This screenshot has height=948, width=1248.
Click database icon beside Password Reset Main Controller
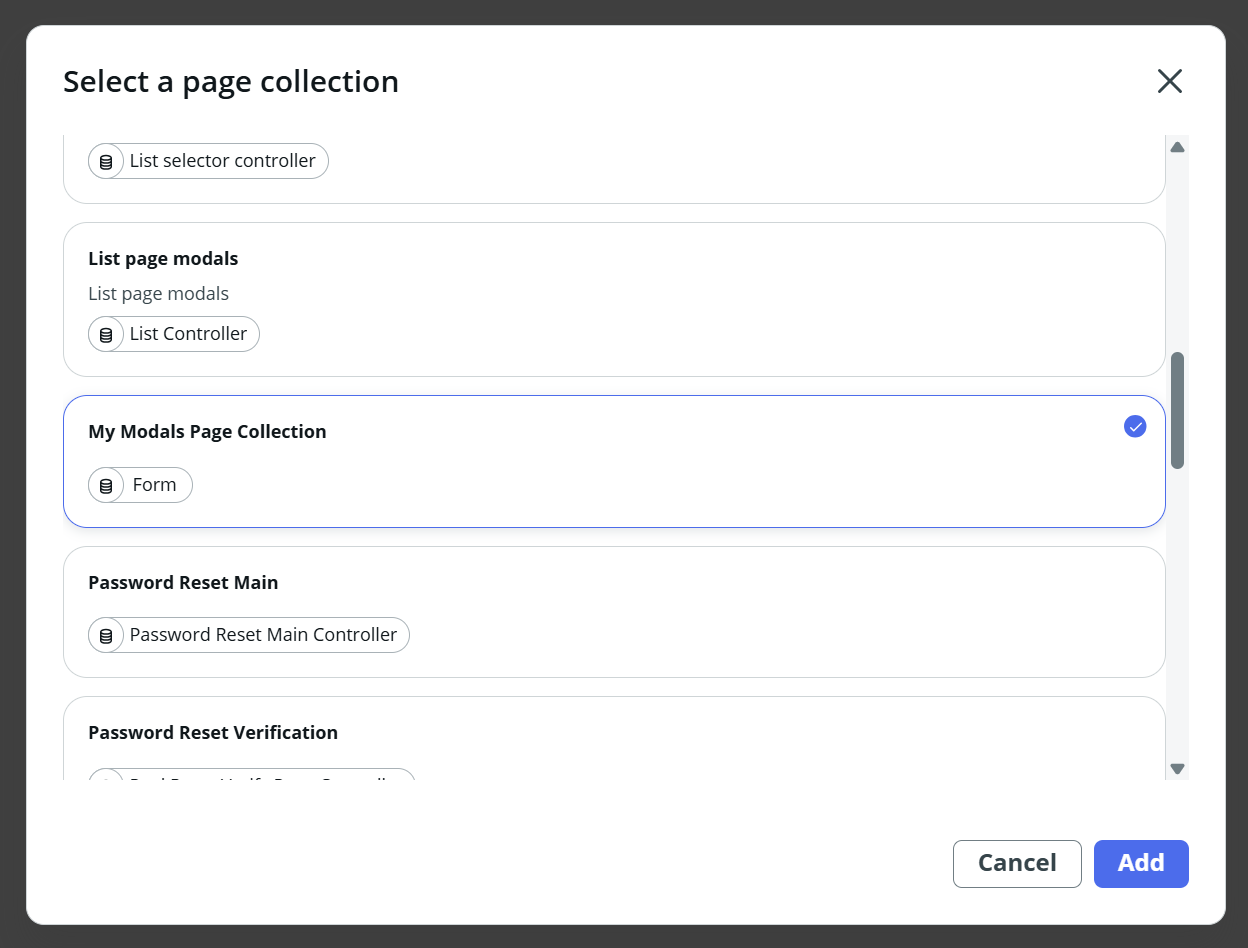[106, 636]
